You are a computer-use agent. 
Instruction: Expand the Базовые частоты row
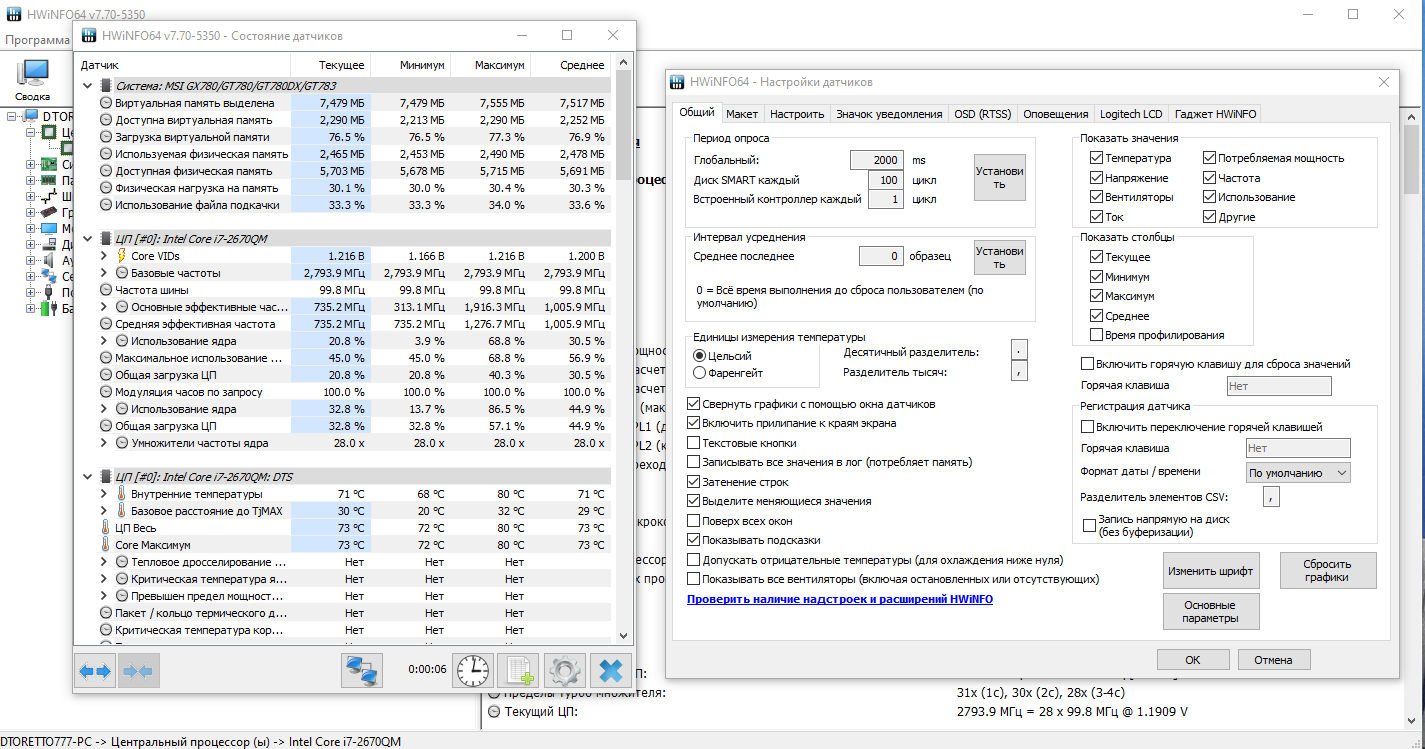pyautogui.click(x=104, y=273)
